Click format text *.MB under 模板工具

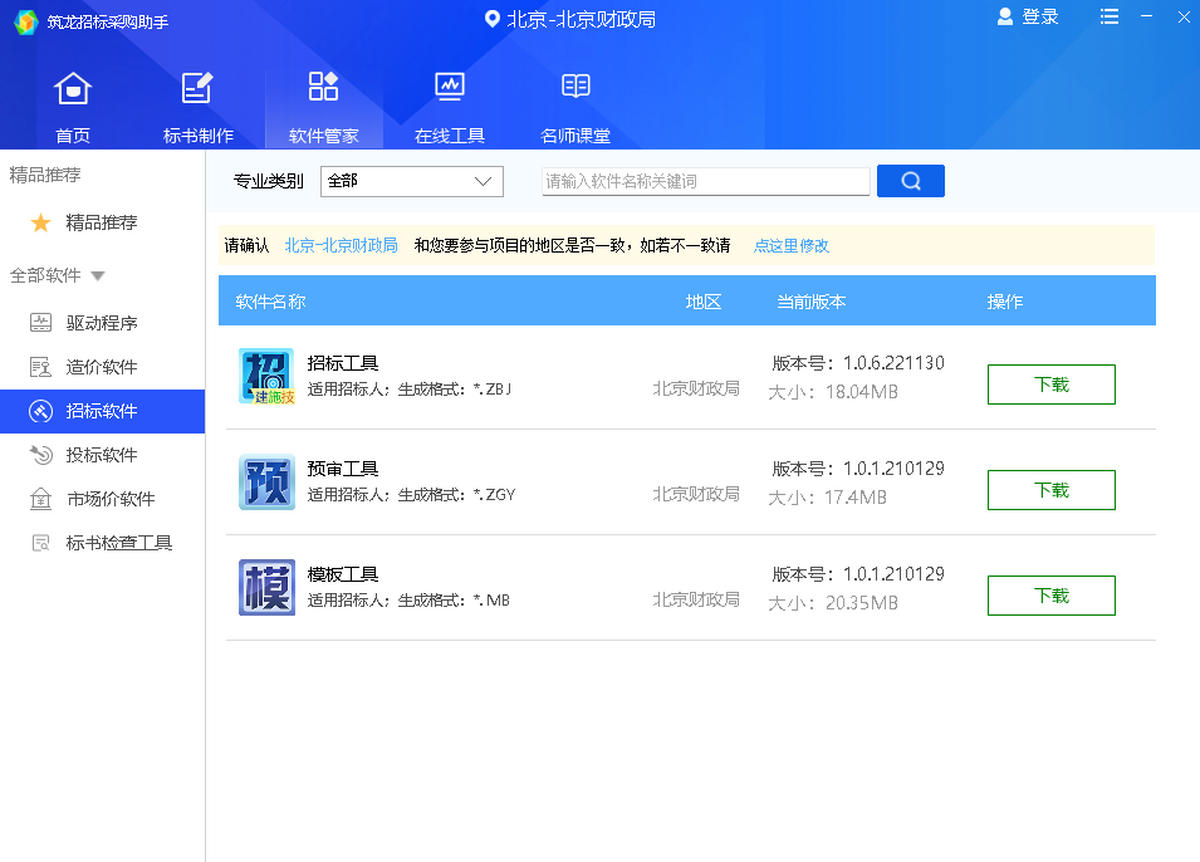click(492, 600)
